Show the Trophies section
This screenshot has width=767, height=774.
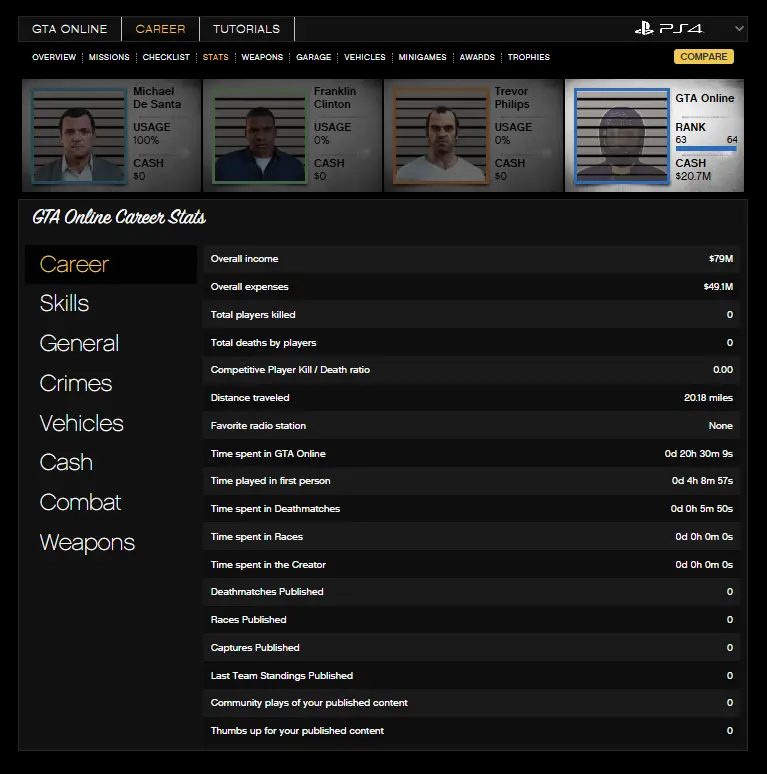(528, 57)
